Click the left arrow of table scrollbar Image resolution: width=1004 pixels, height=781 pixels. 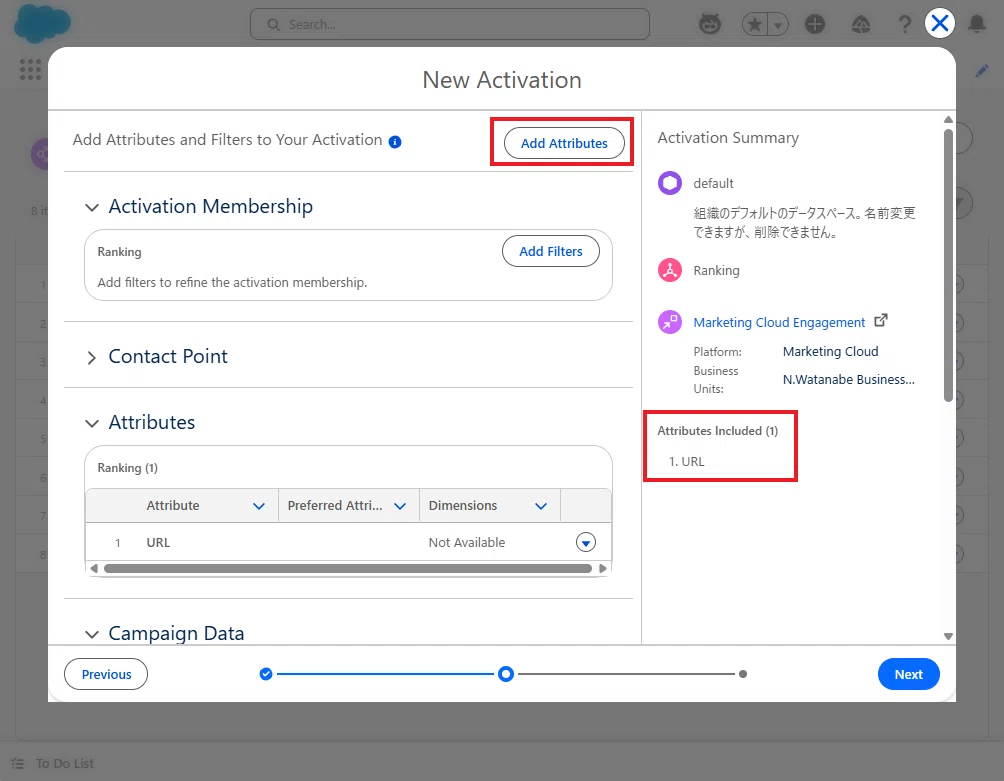(94, 568)
